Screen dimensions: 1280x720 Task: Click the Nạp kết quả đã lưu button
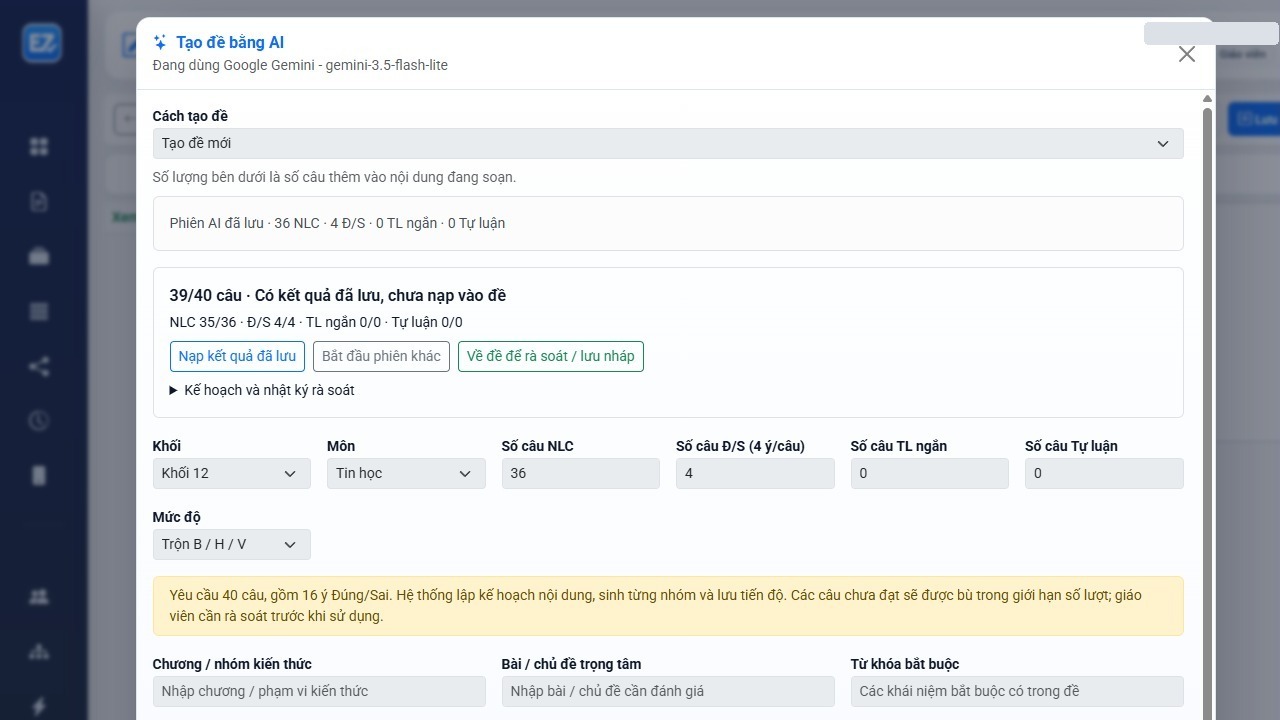point(237,356)
